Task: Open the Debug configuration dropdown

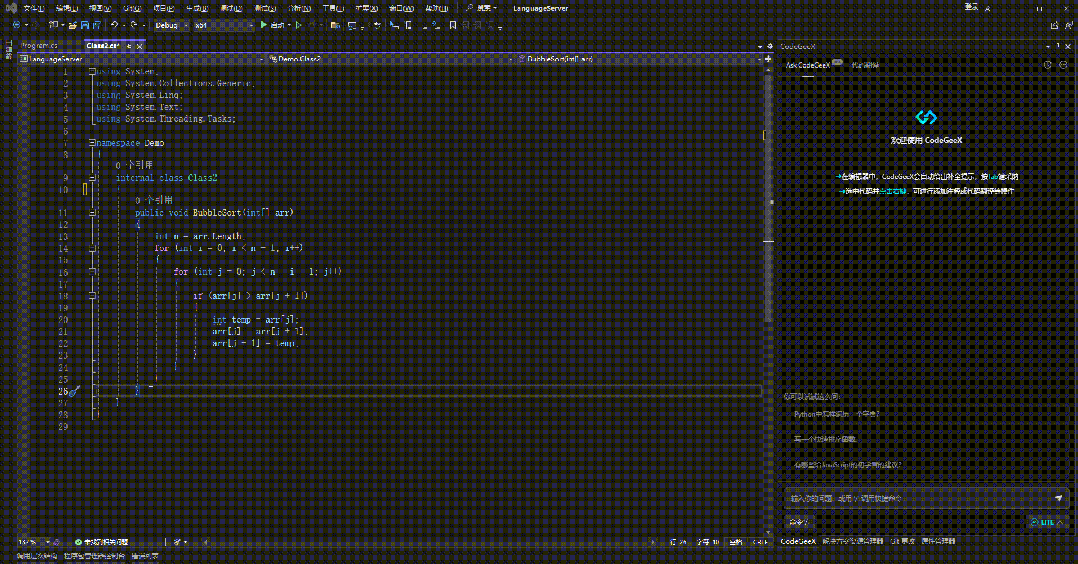Action: tap(171, 25)
